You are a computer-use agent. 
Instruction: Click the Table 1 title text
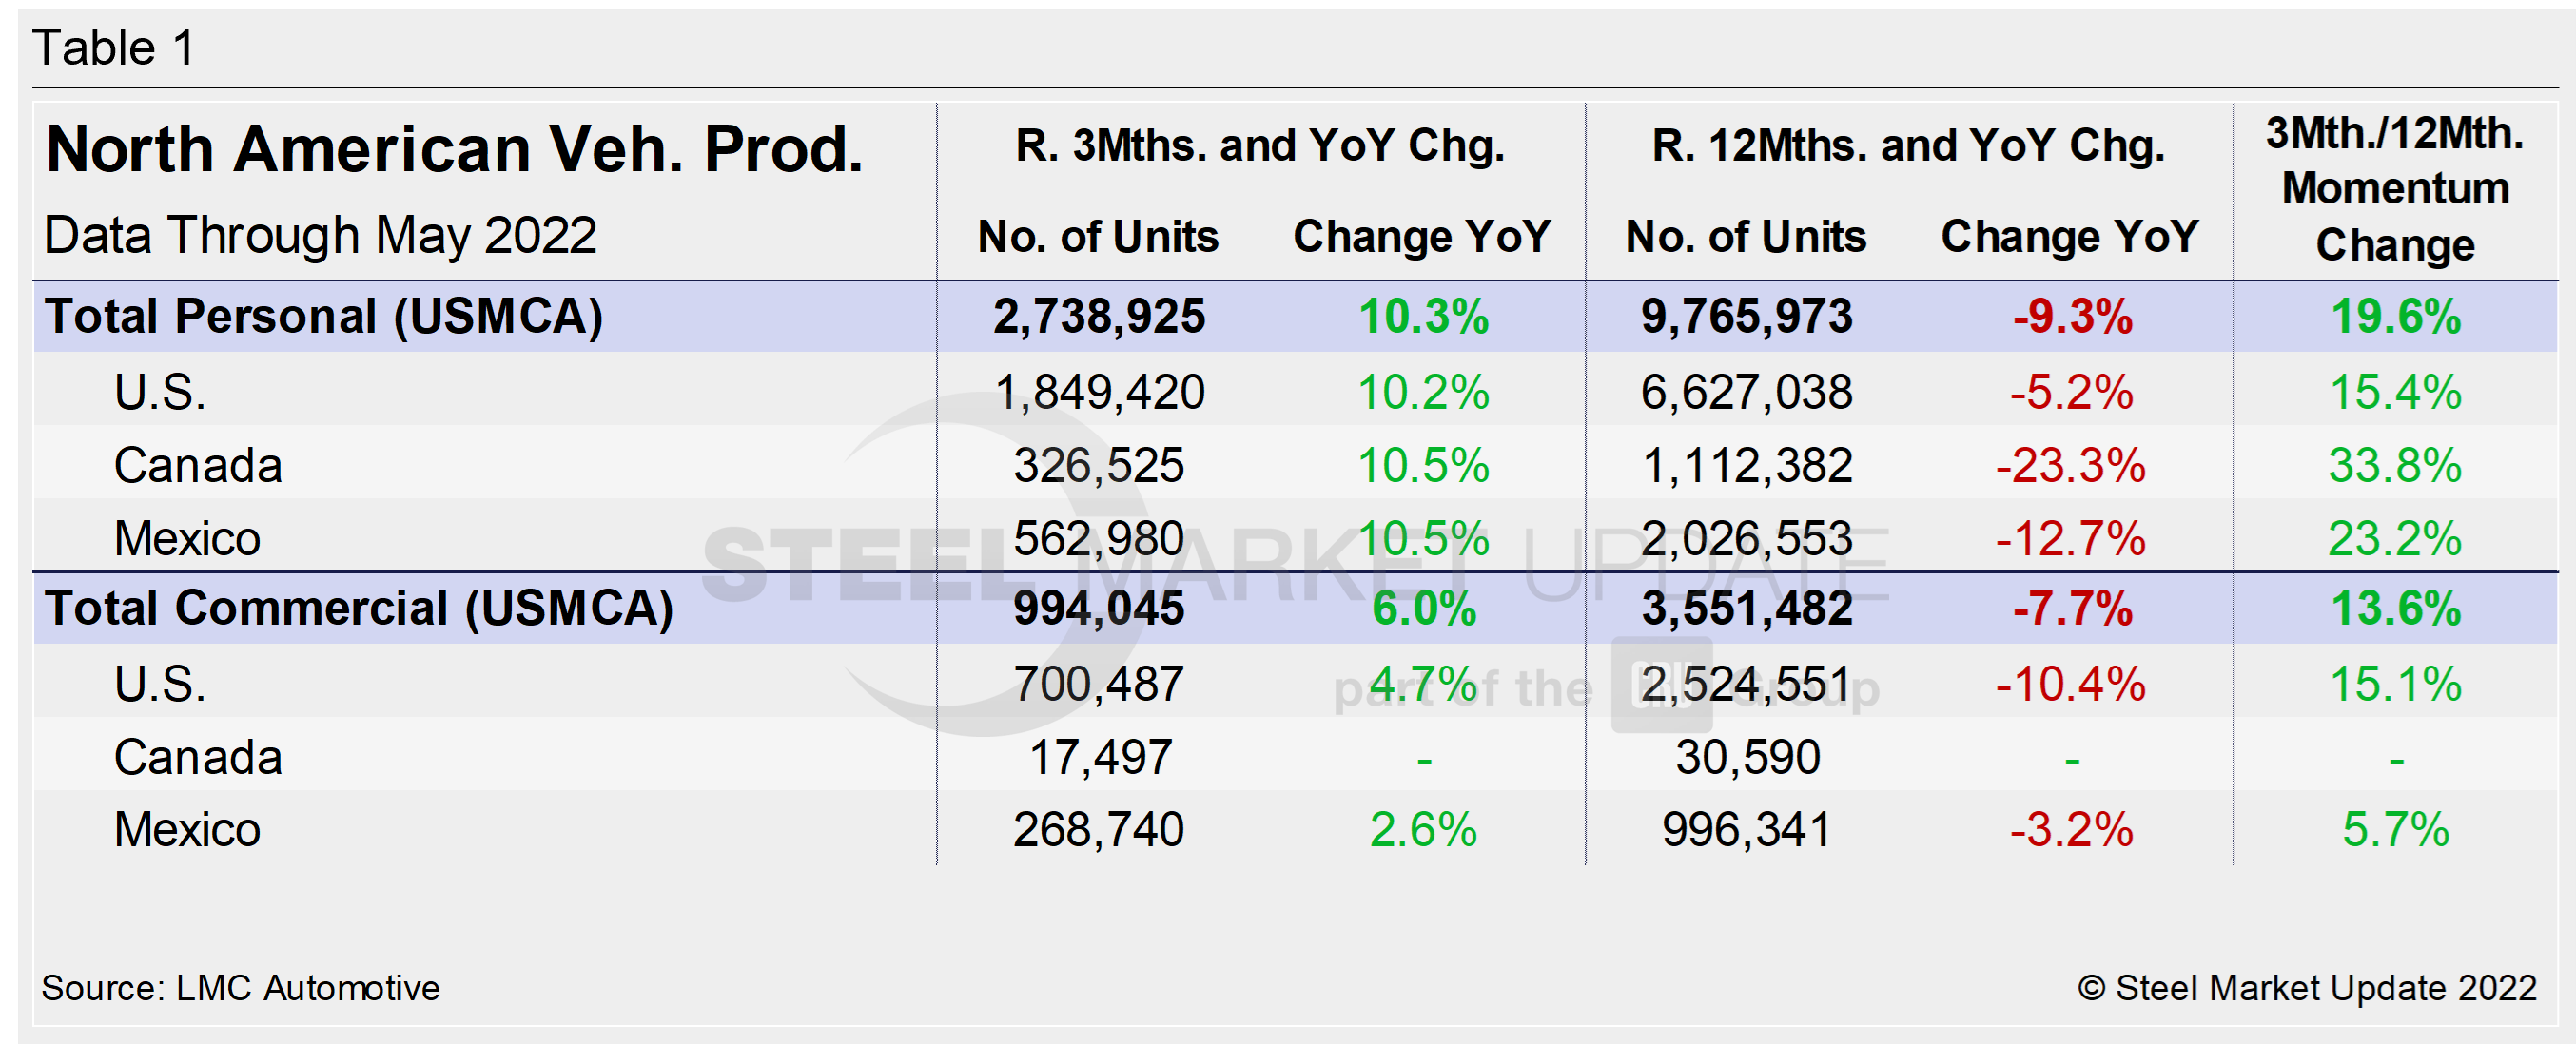(x=113, y=48)
